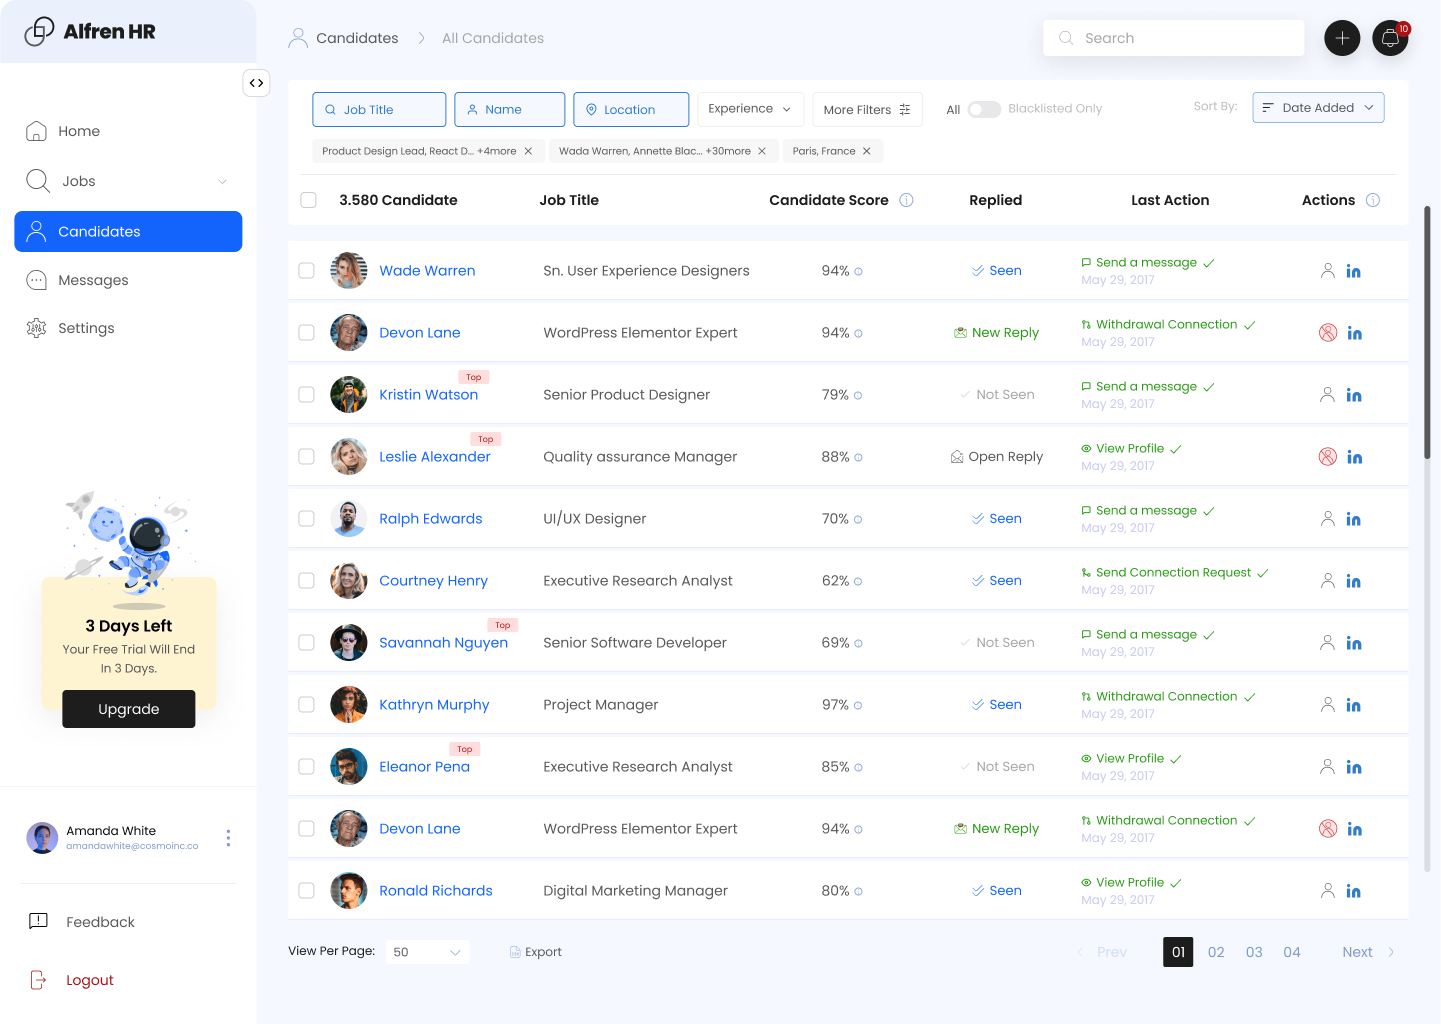Remove the Paris, France filter chip
This screenshot has height=1024, width=1441.
tap(866, 151)
